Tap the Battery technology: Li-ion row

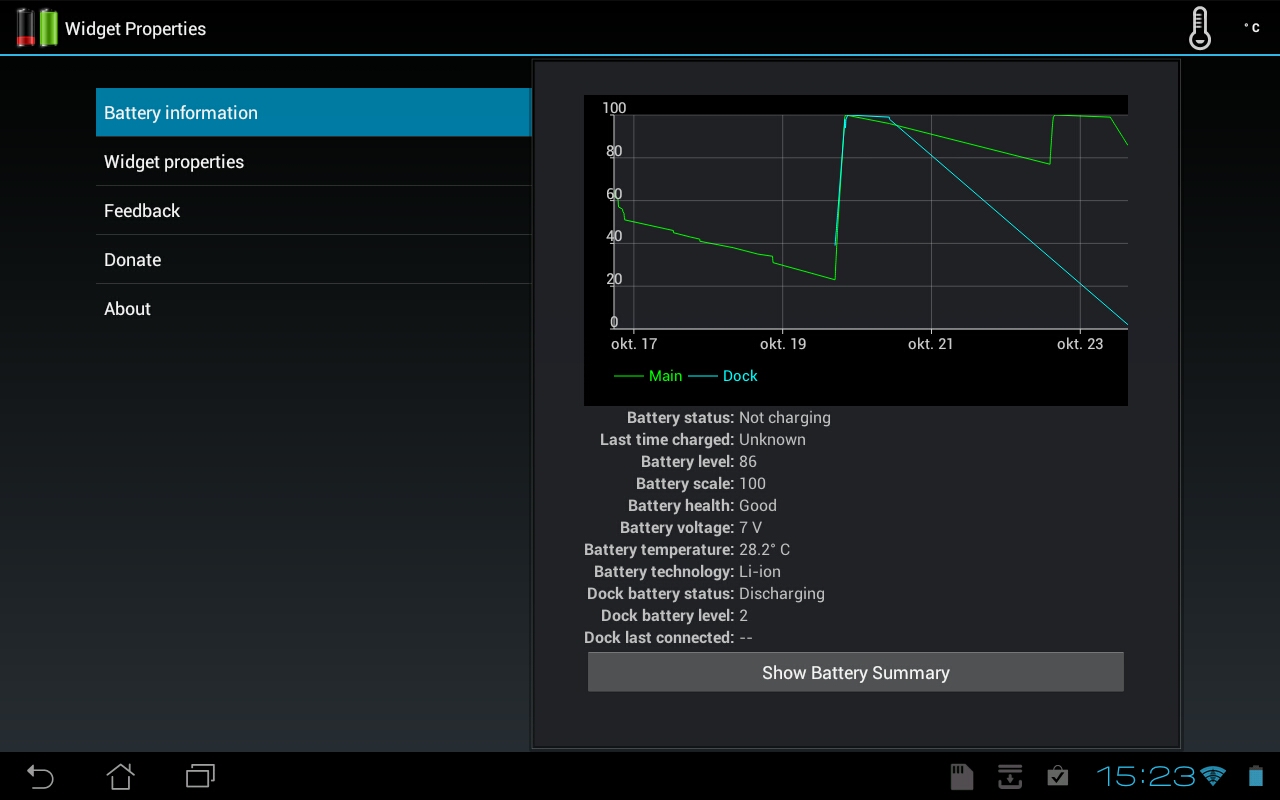[x=688, y=572]
